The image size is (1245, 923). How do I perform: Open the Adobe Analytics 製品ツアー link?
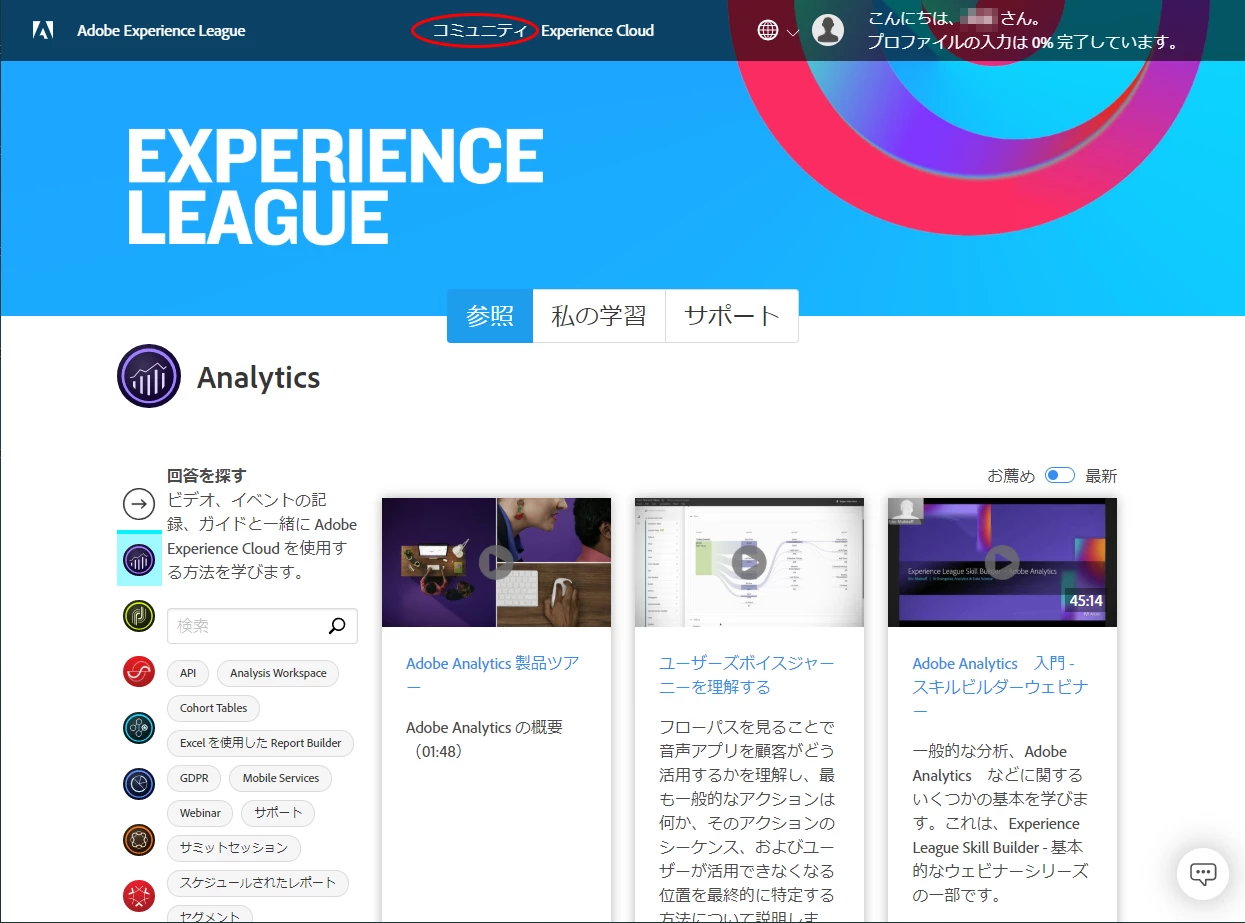pyautogui.click(x=493, y=675)
